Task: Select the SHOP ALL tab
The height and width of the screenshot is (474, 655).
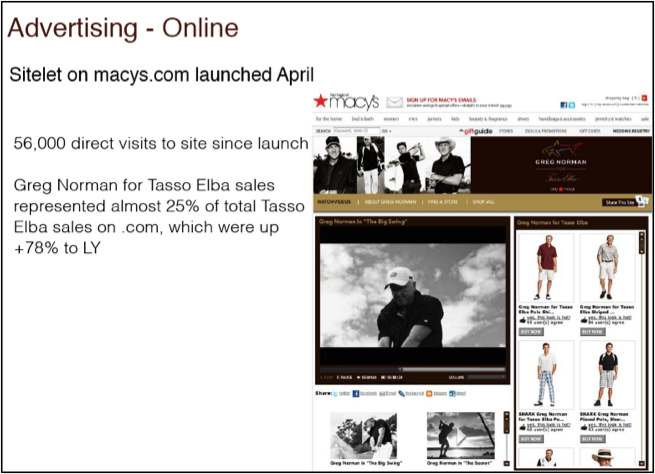Action: point(483,202)
